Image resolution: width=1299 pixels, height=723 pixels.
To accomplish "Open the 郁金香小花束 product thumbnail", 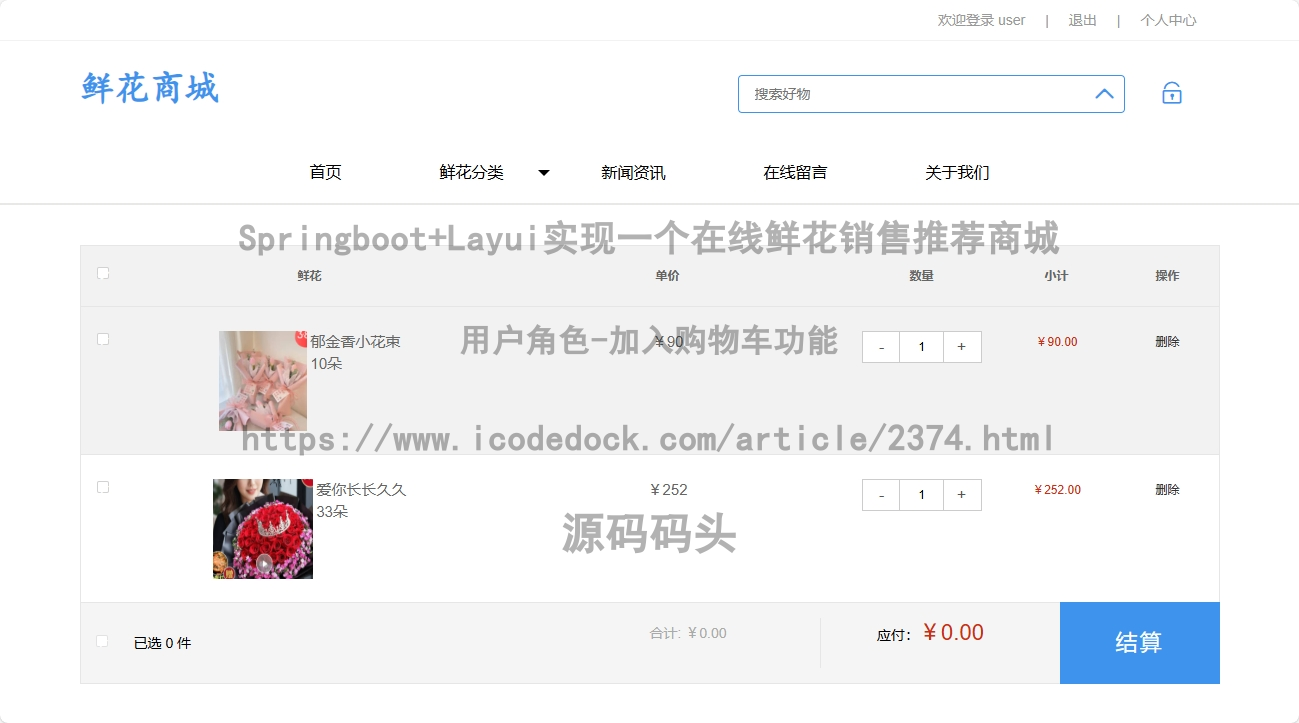I will [263, 381].
